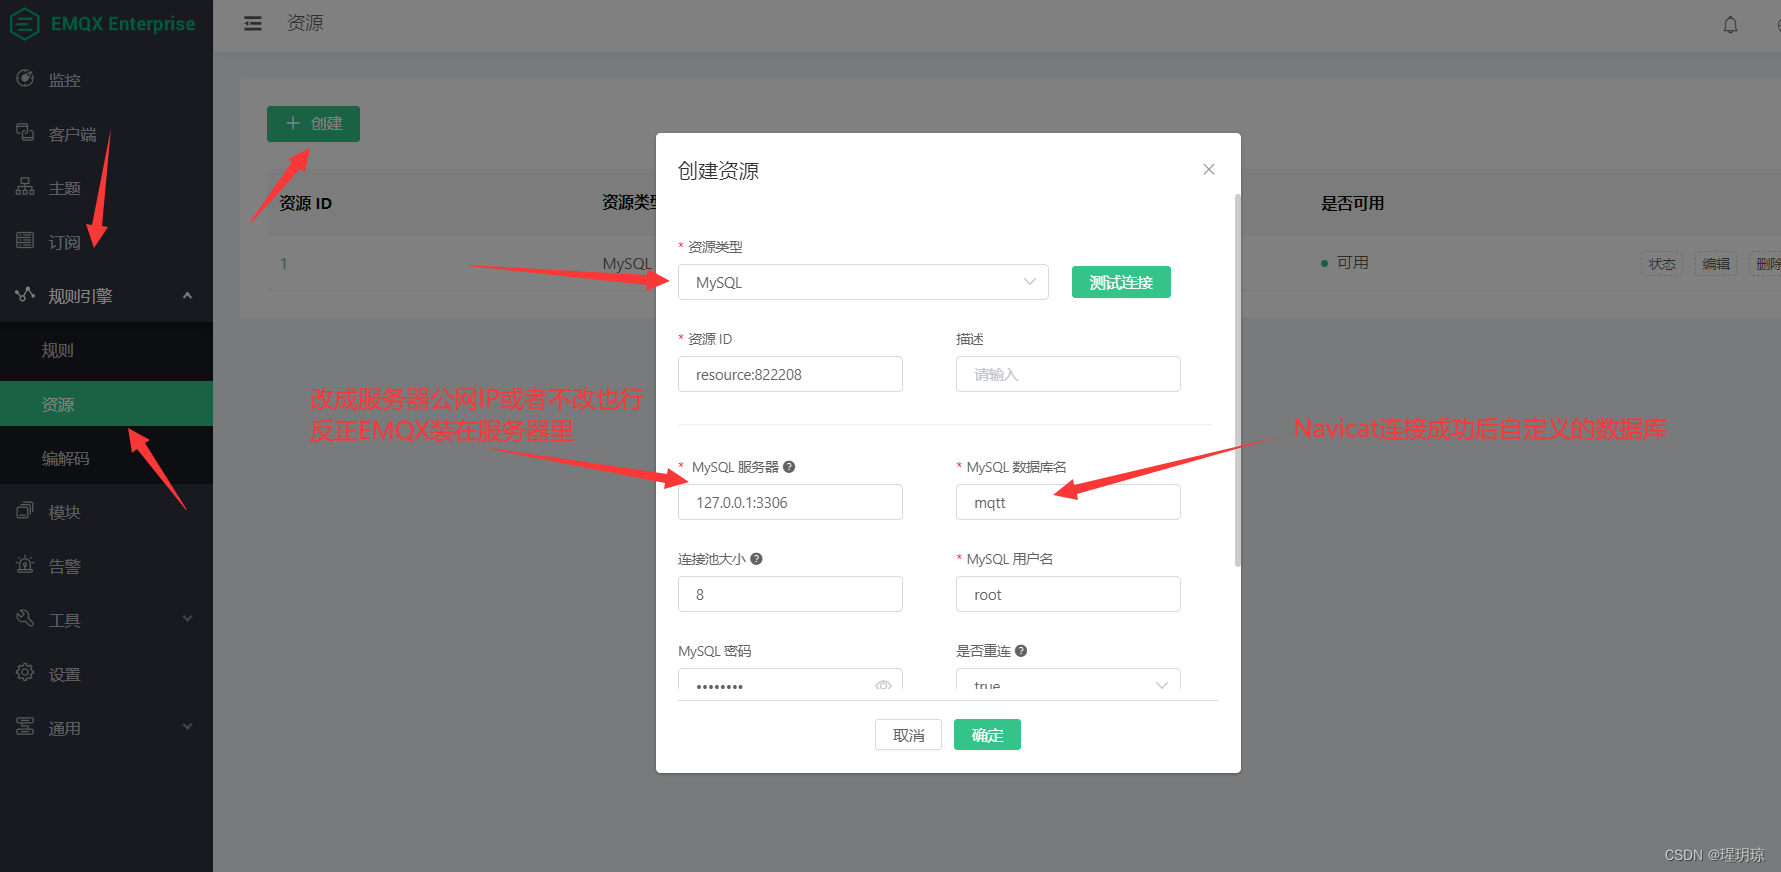
Task: Collapse the 规则引擎 menu chevron
Action: point(187,295)
